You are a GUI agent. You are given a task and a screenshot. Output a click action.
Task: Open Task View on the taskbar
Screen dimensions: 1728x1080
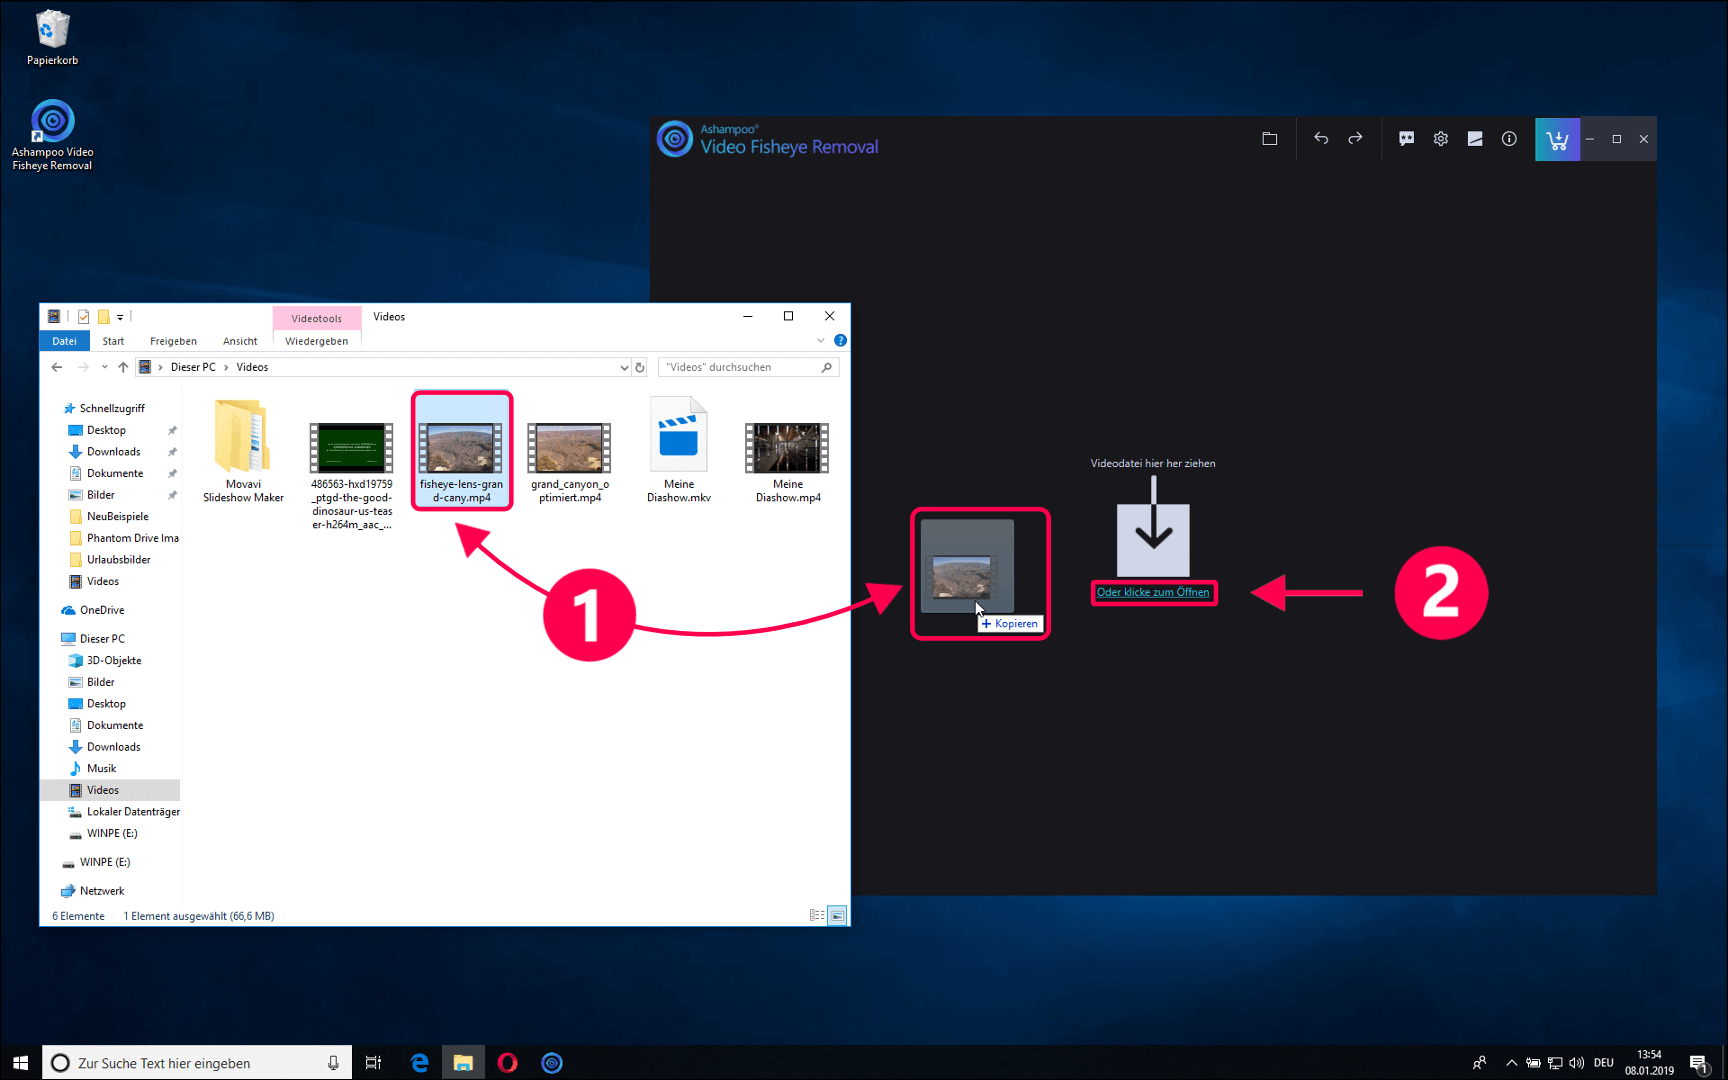pyautogui.click(x=373, y=1062)
